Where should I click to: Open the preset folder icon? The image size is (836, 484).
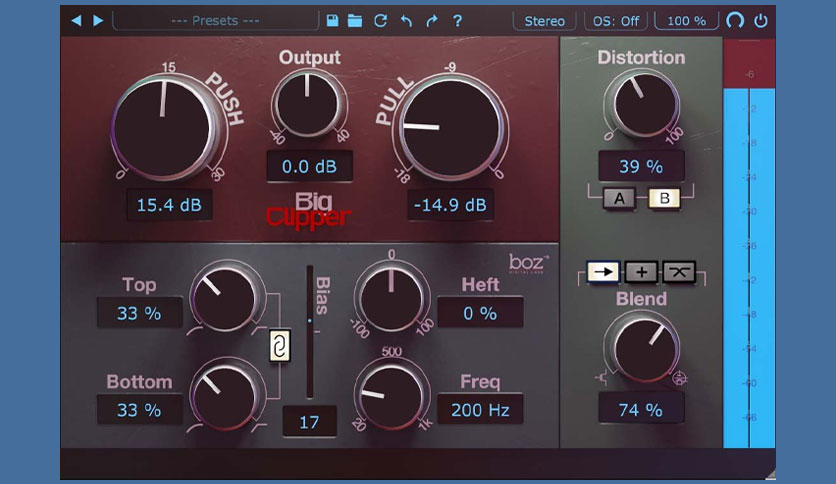pyautogui.click(x=355, y=20)
